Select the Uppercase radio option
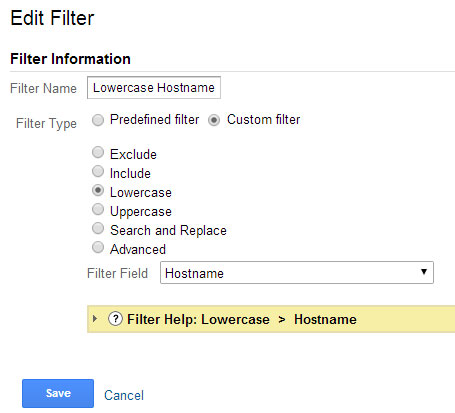This screenshot has height=413, width=455. (98, 209)
